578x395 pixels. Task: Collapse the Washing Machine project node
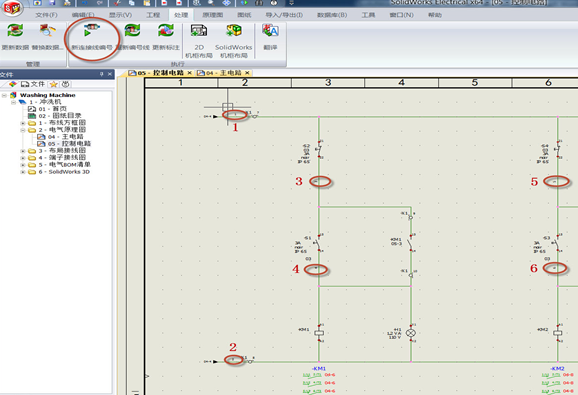[4, 95]
